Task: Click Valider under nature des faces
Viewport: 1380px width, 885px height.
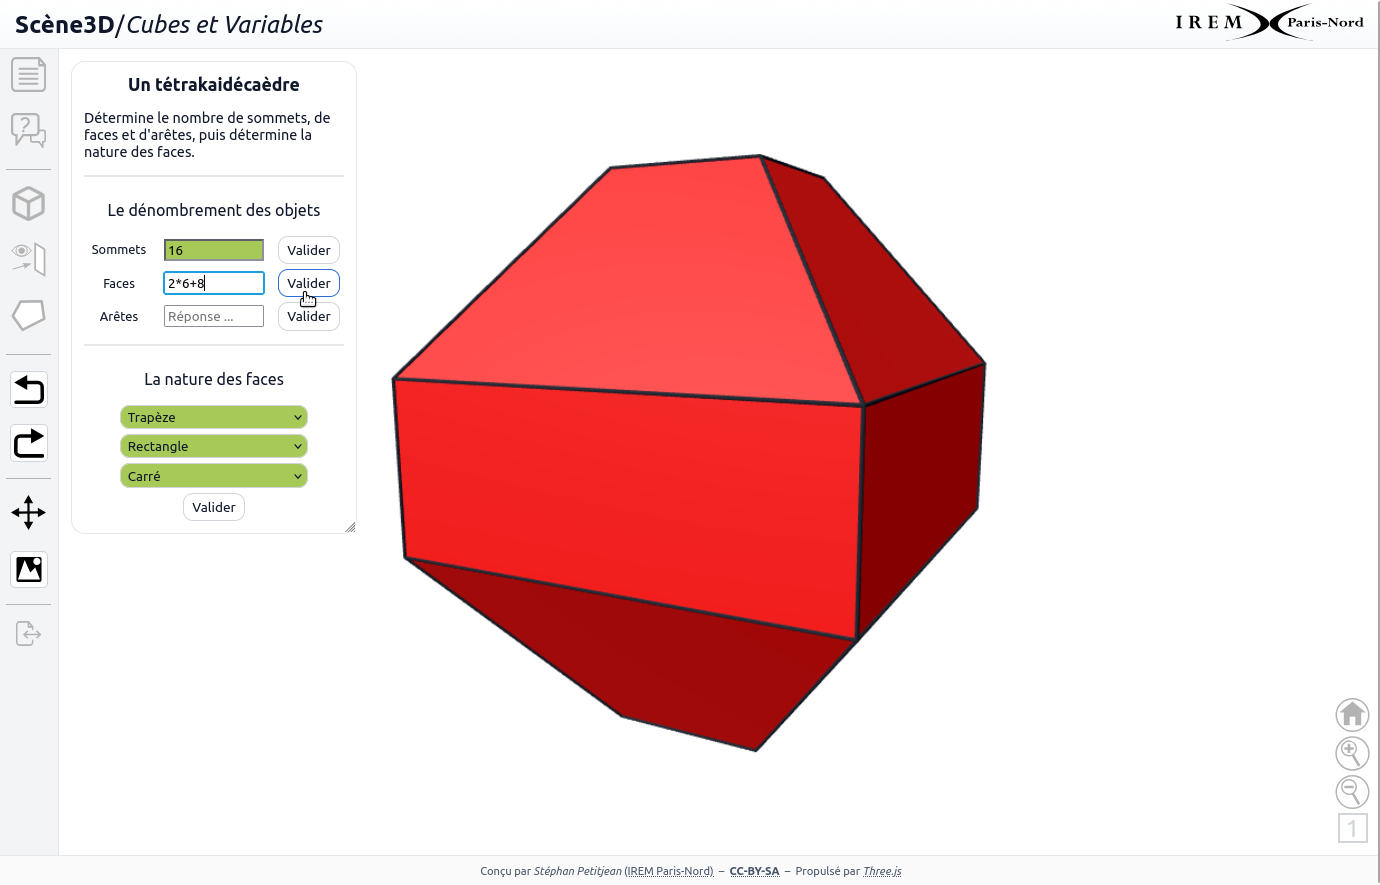Action: tap(214, 507)
